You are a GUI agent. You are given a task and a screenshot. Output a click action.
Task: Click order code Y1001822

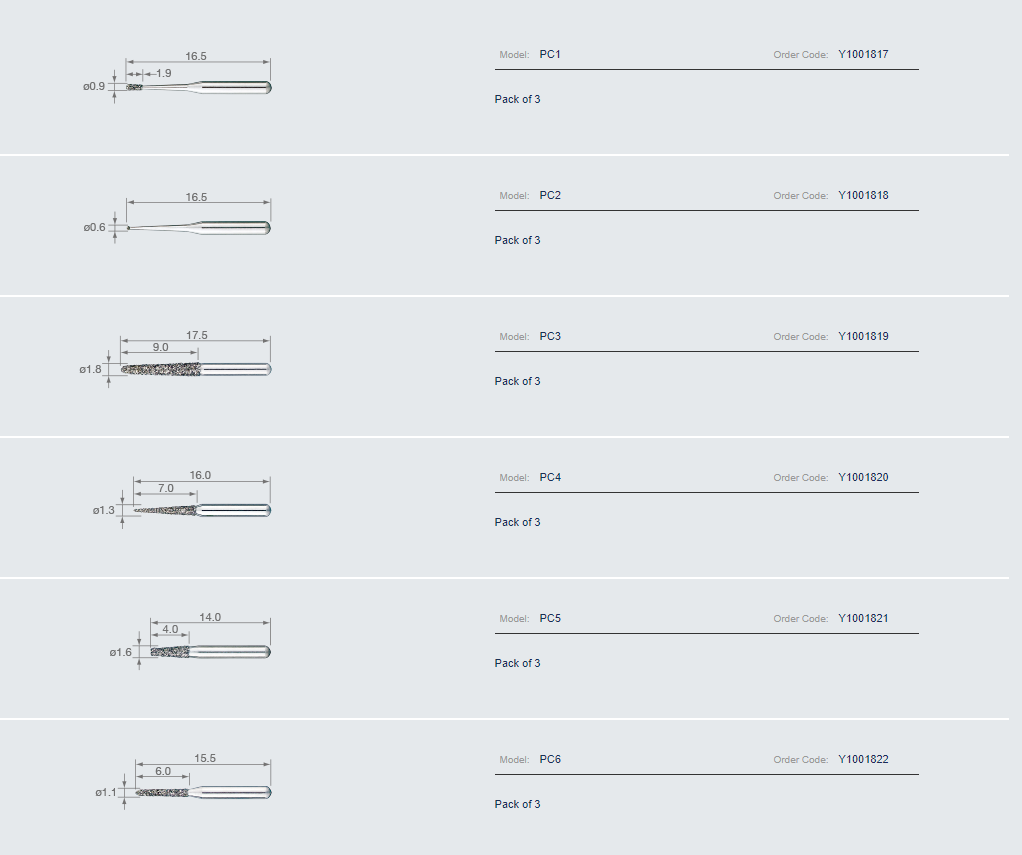863,759
